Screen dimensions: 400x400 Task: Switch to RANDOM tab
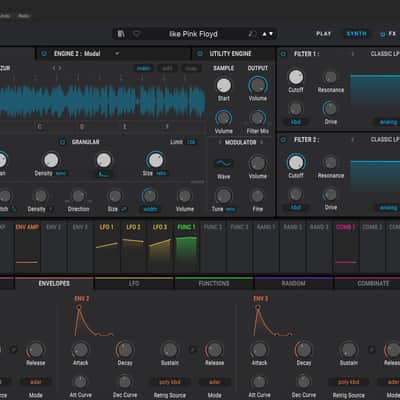click(294, 284)
